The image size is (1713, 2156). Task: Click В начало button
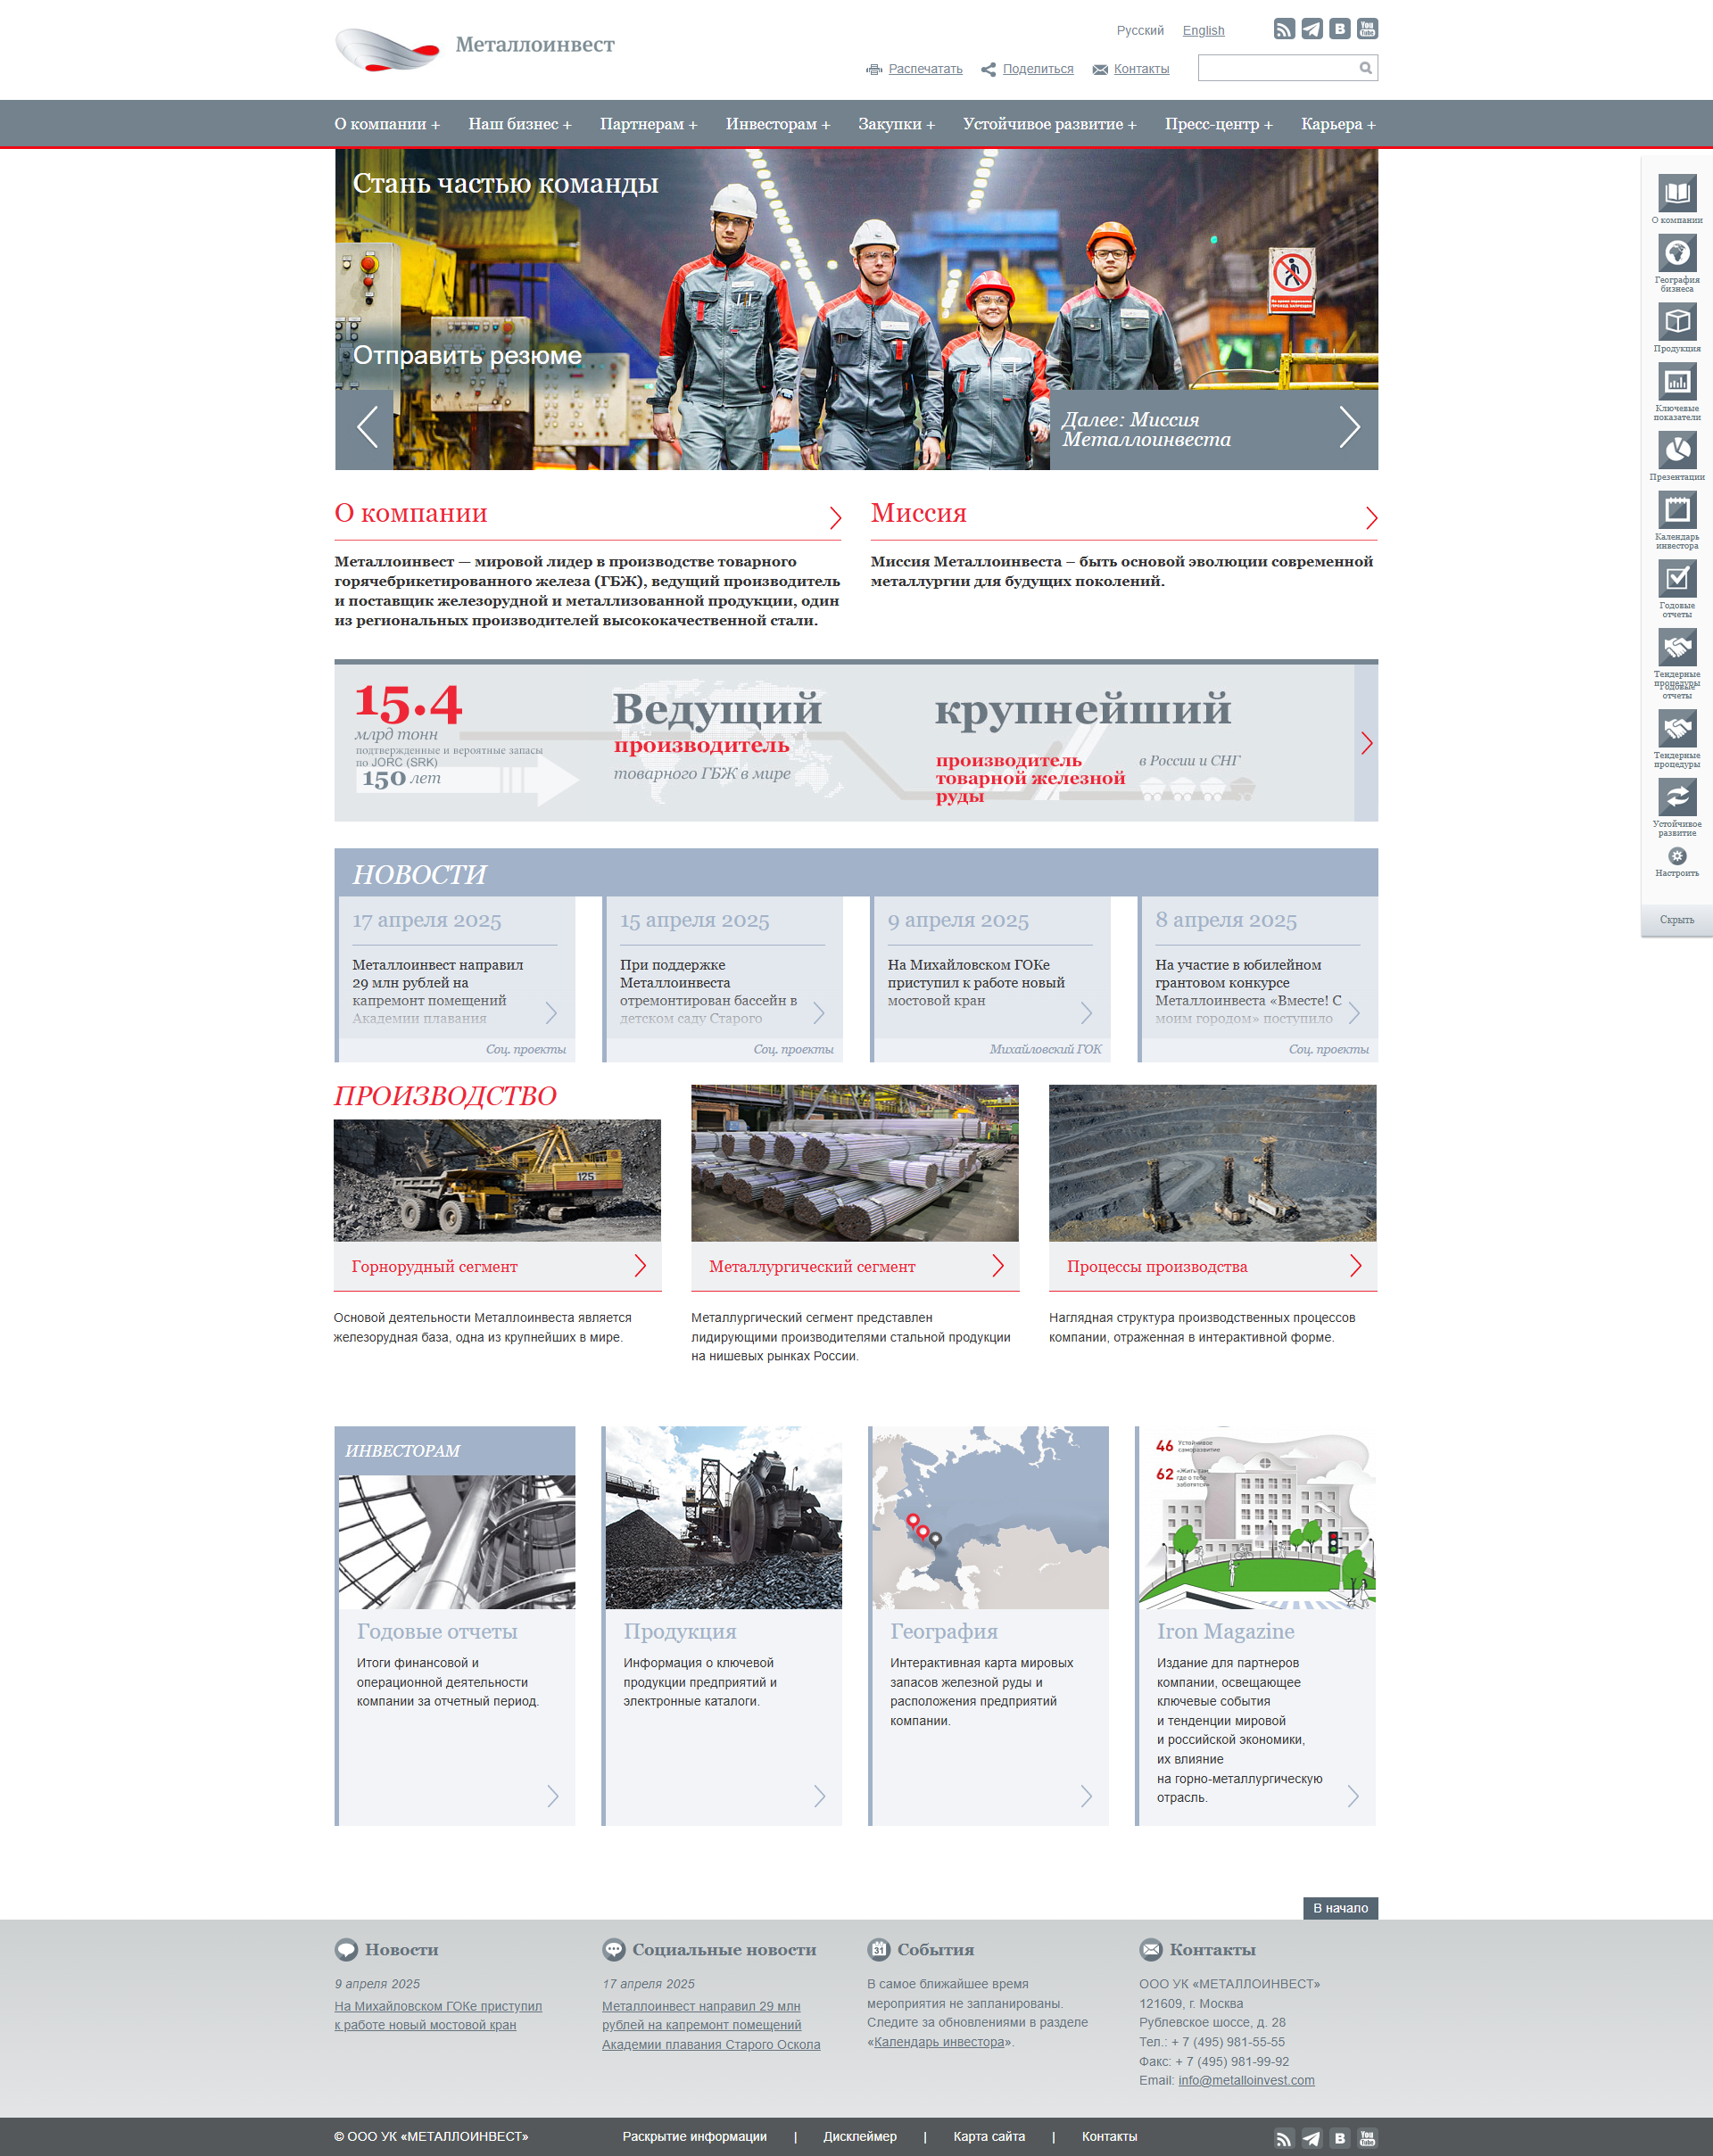1339,1908
